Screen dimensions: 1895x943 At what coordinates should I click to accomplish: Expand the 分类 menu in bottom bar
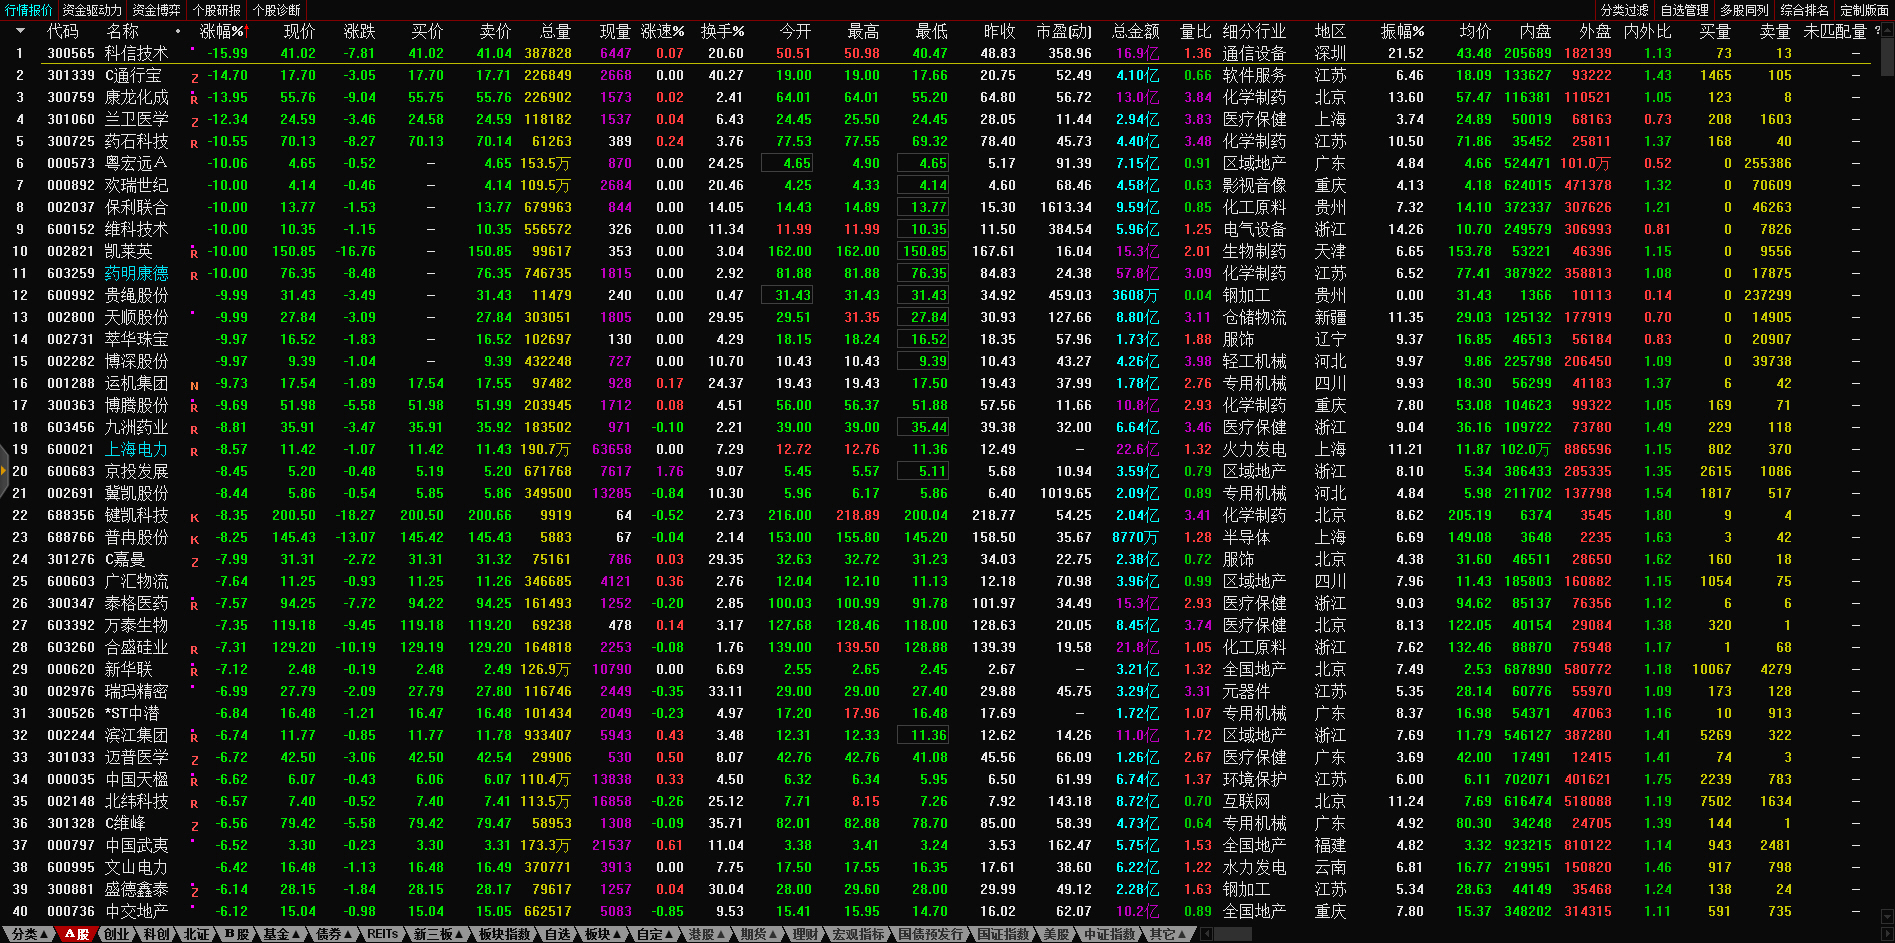pos(29,934)
